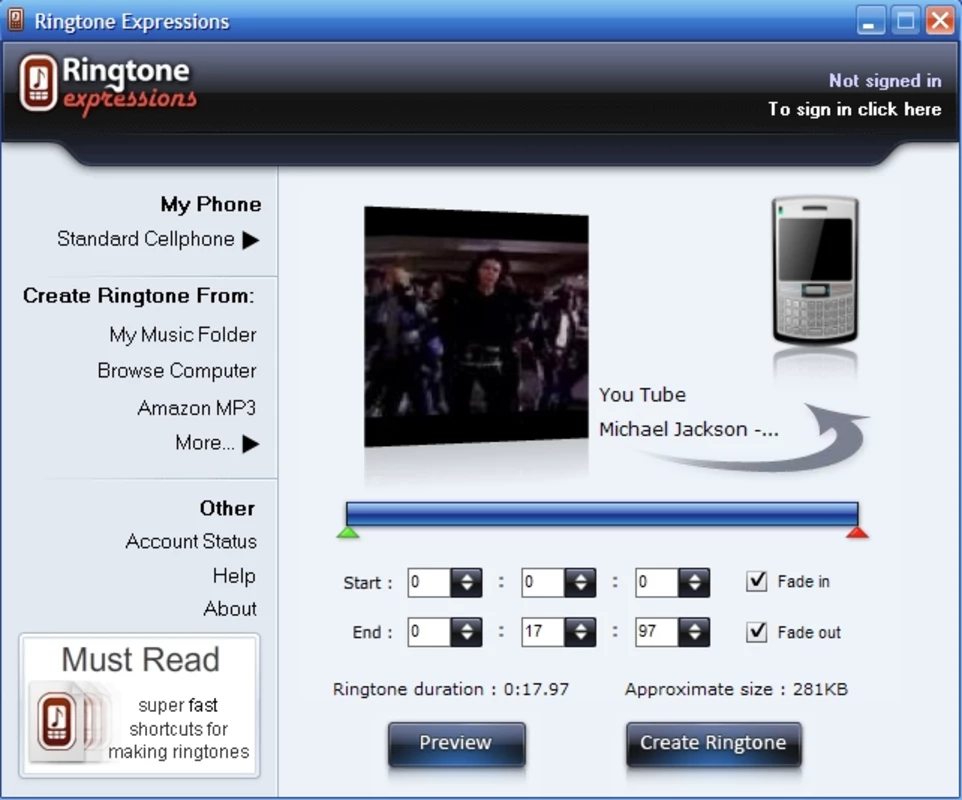Click the green start marker on timeline

coord(348,533)
